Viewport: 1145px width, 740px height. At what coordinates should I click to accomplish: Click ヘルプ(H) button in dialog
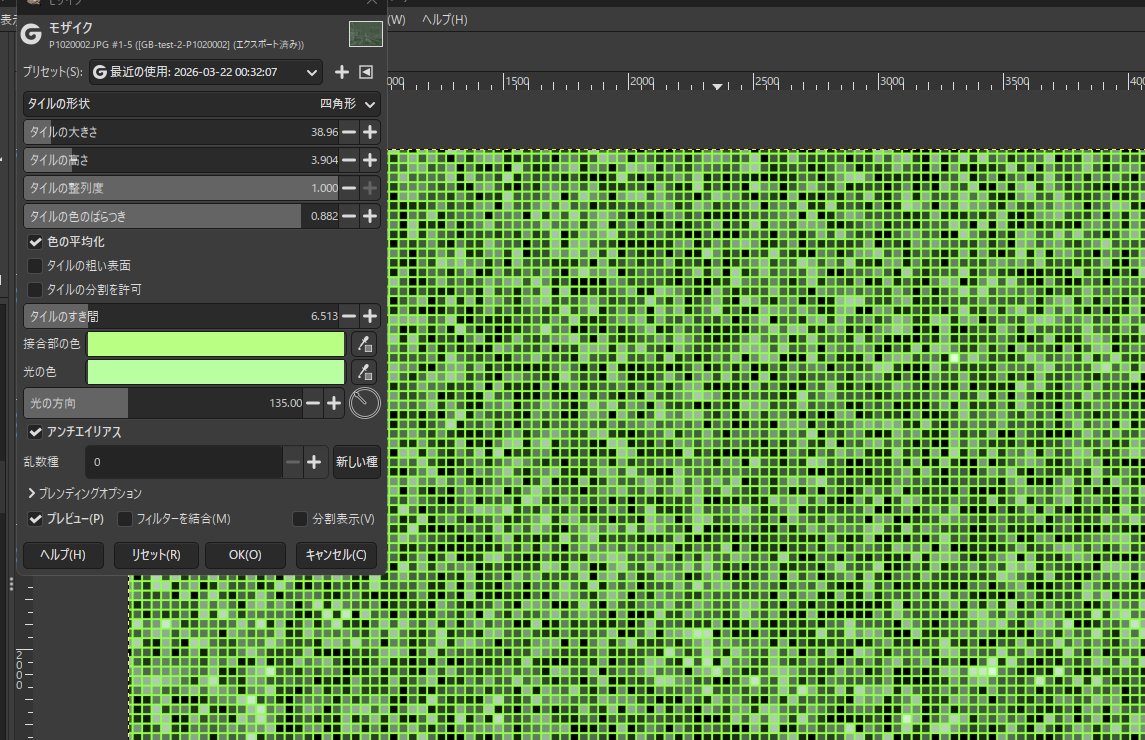click(63, 555)
